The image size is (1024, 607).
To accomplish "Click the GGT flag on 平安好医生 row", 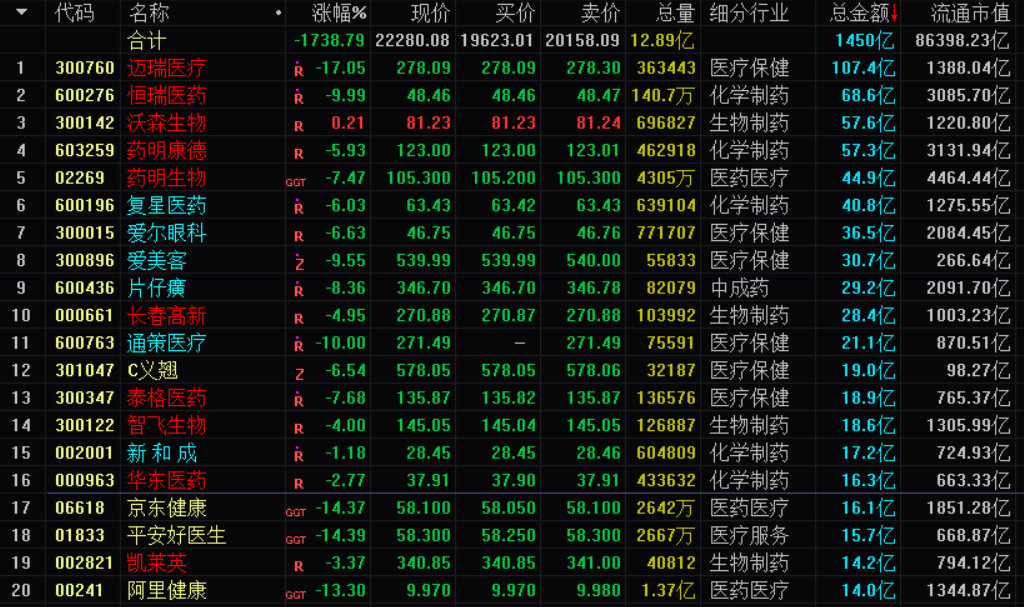I will point(296,540).
